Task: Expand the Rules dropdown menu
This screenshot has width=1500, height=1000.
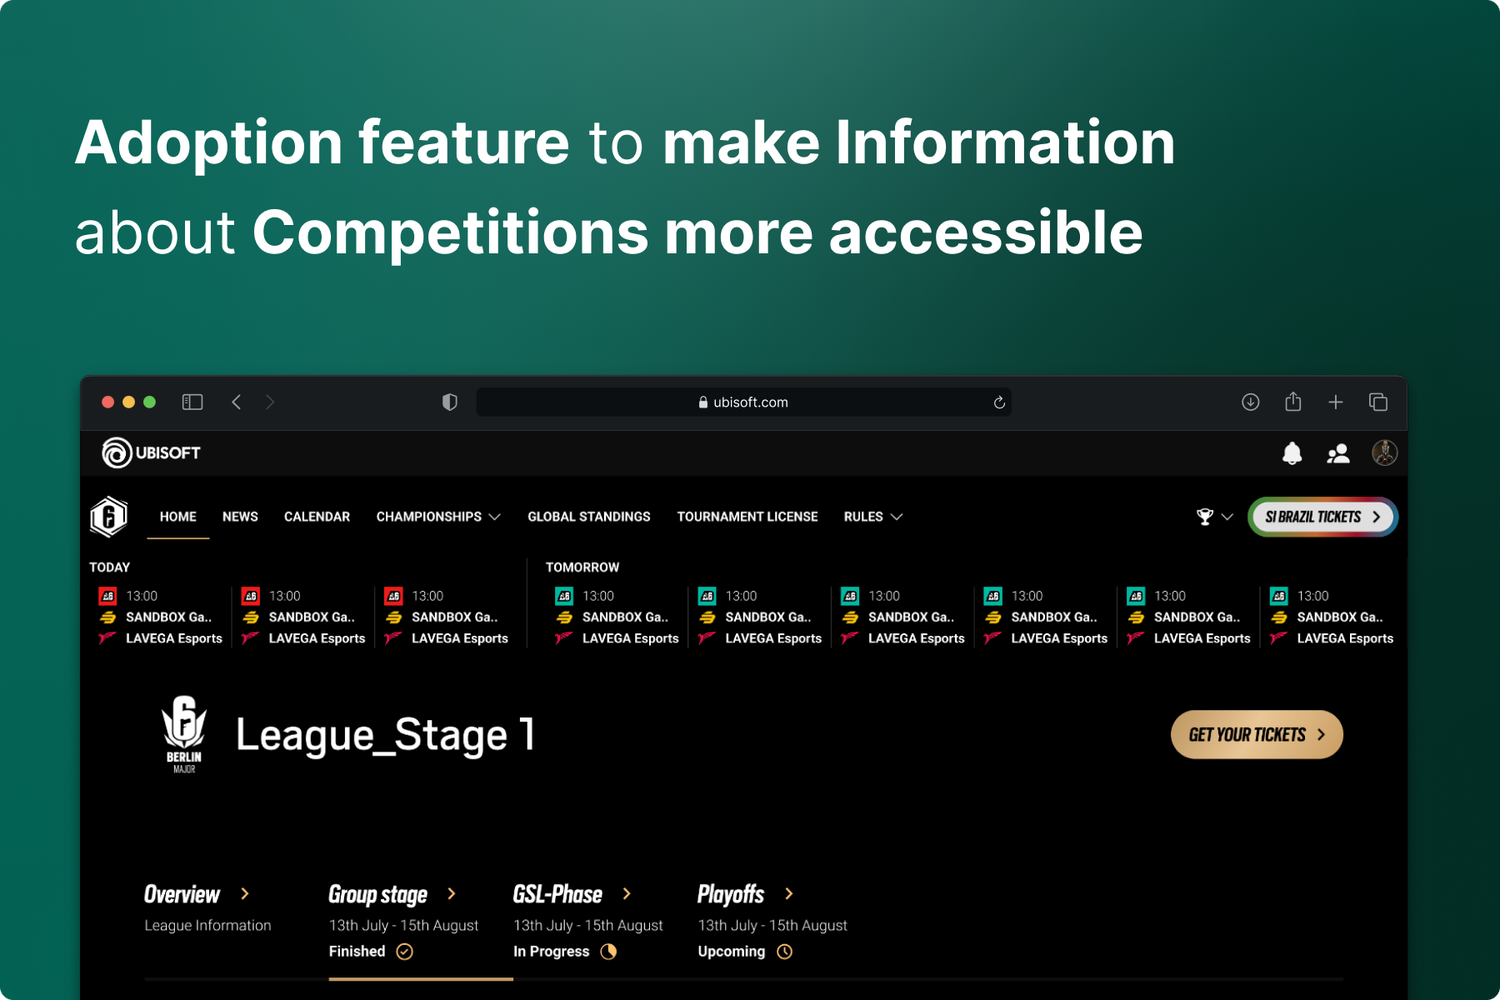Action: [872, 517]
